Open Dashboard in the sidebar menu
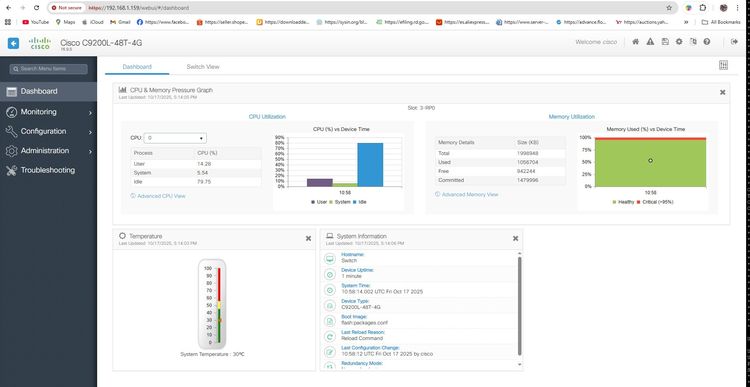This screenshot has height=387, width=750. tap(48, 91)
